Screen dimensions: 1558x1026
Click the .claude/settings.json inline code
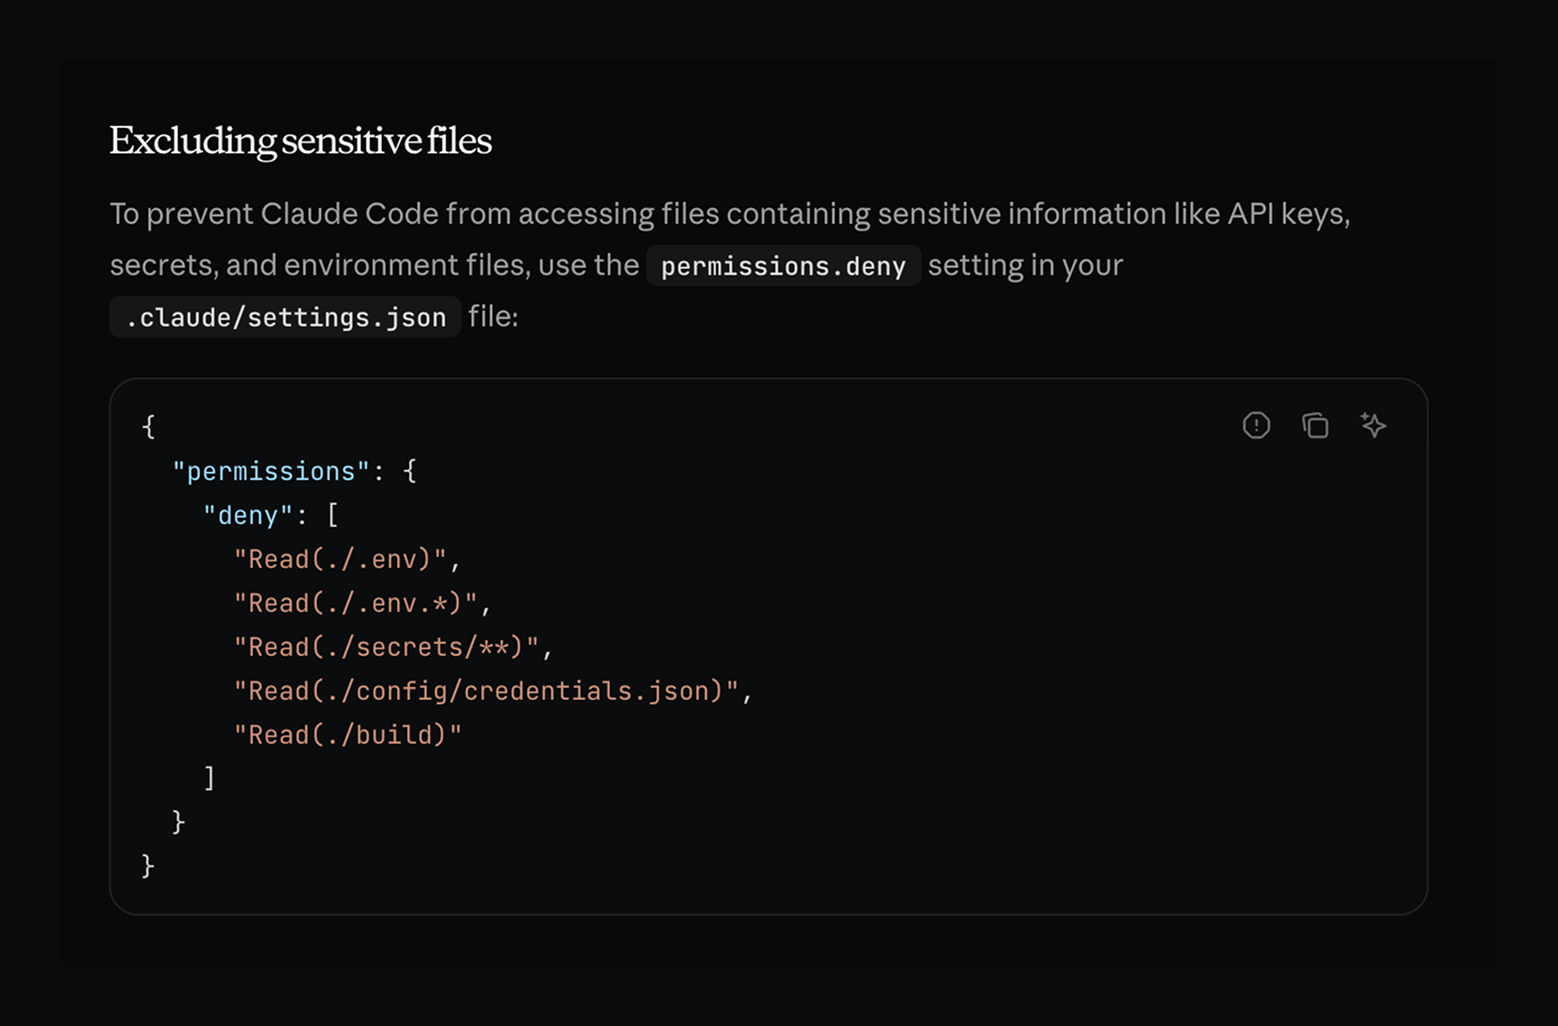pos(285,317)
